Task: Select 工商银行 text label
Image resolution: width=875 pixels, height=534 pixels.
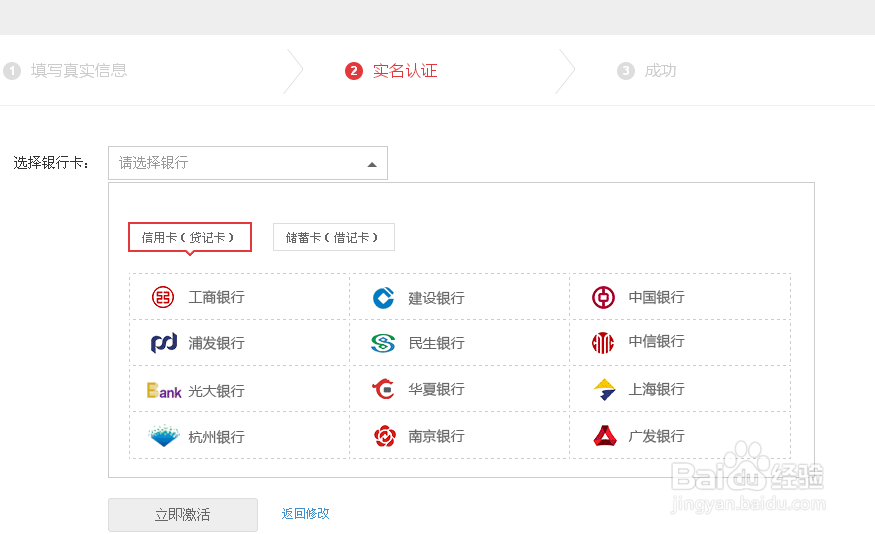Action: (x=217, y=297)
